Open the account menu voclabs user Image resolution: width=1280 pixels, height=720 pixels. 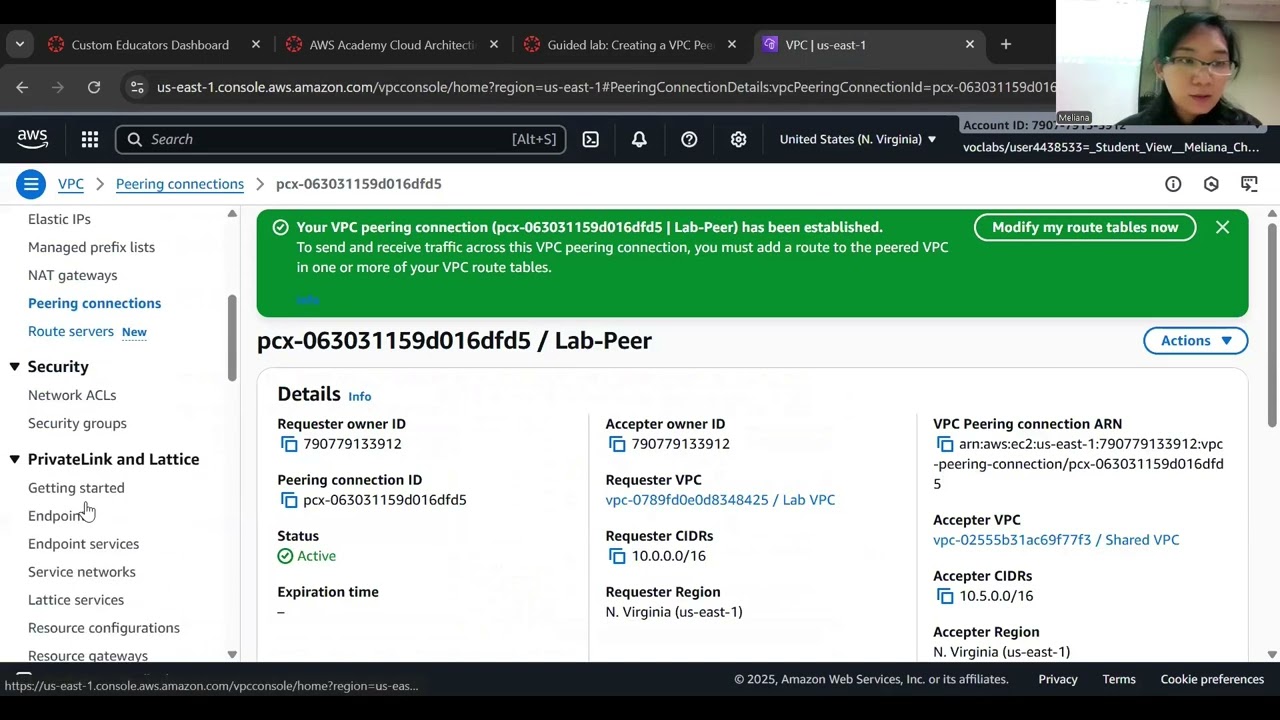tap(1111, 147)
